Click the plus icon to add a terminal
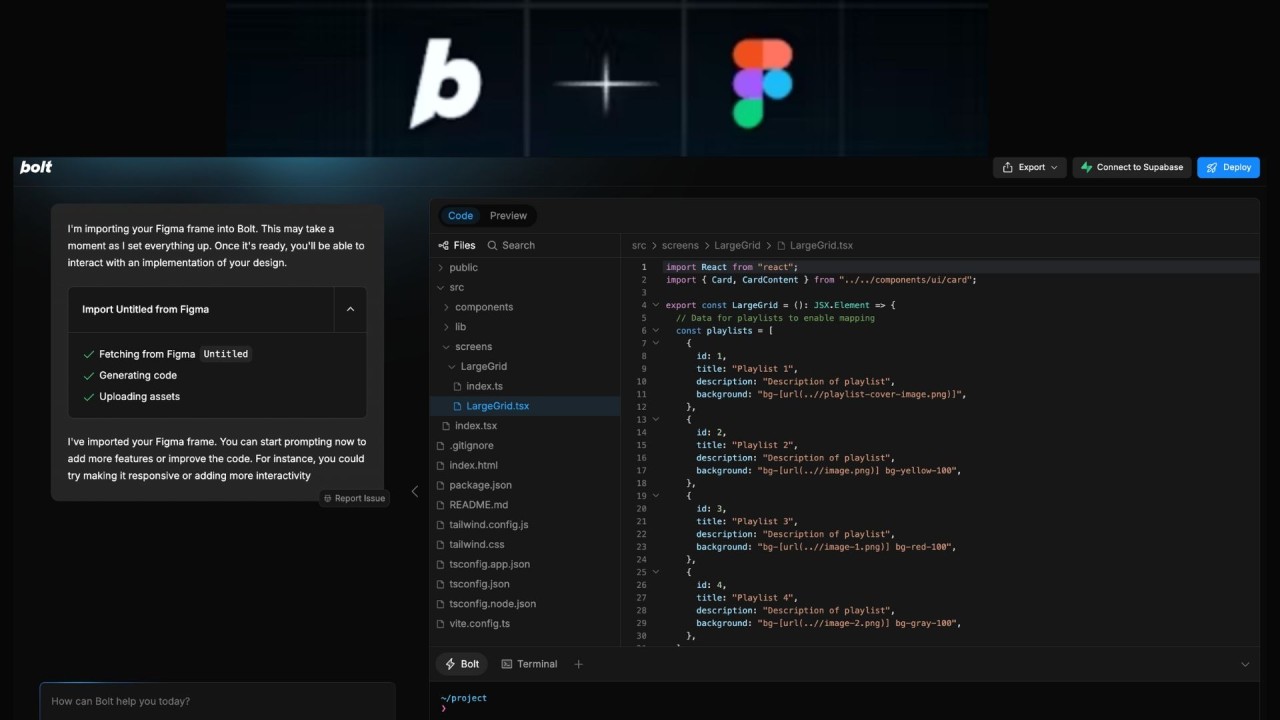Image resolution: width=1280 pixels, height=720 pixels. pyautogui.click(x=578, y=663)
